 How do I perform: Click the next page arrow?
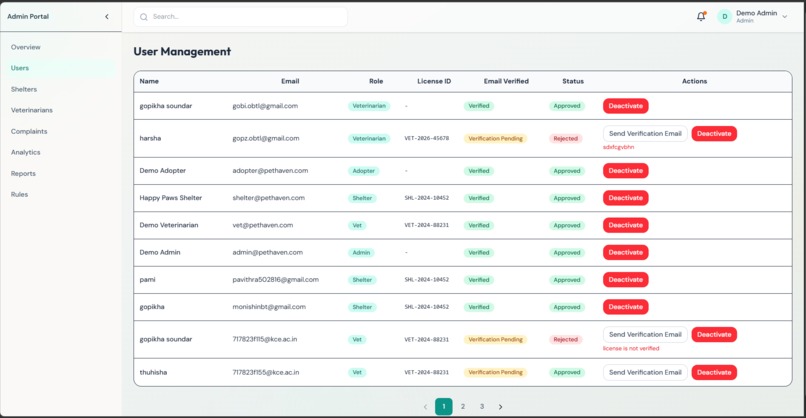point(500,407)
